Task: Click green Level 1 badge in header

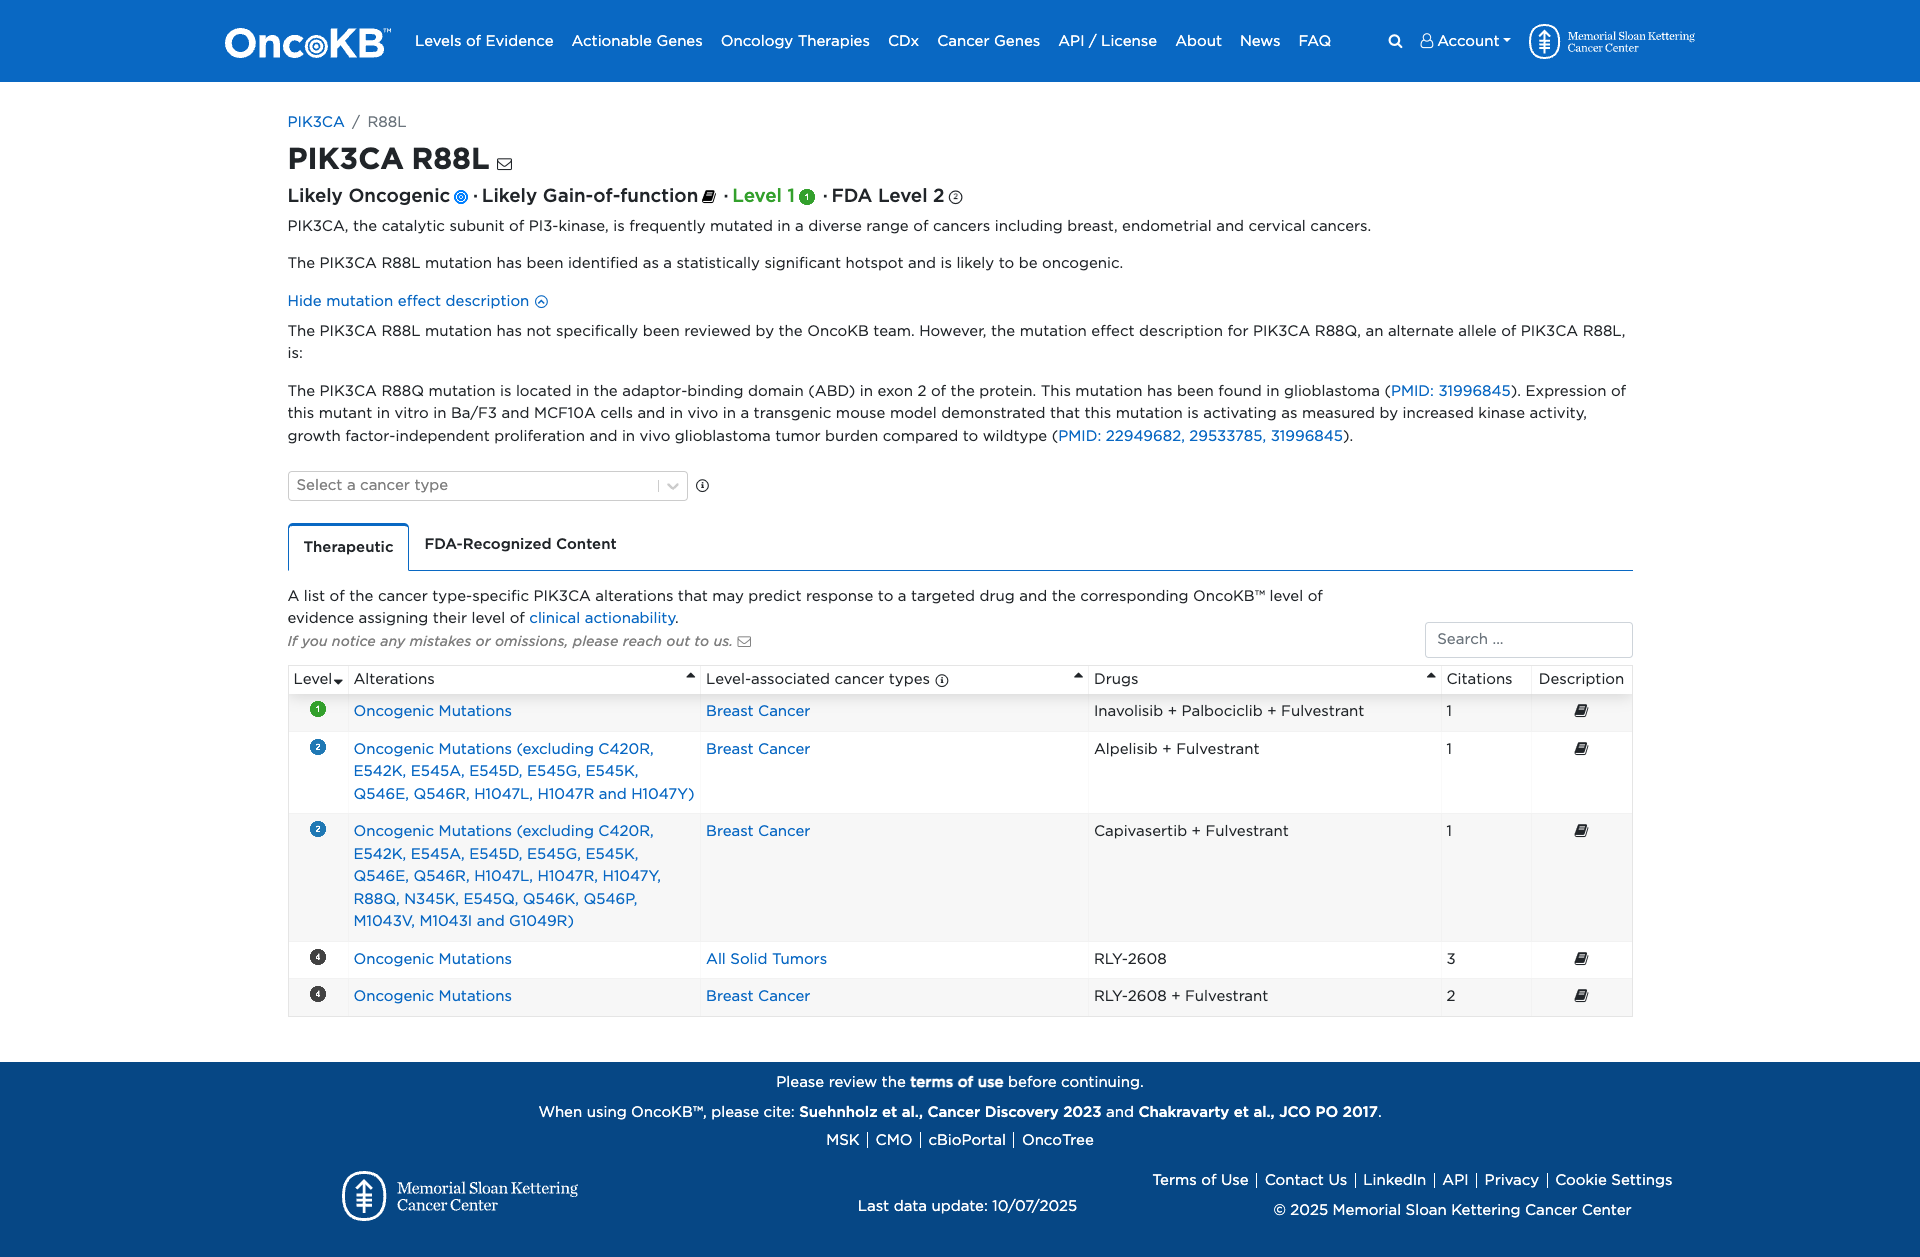Action: click(807, 197)
